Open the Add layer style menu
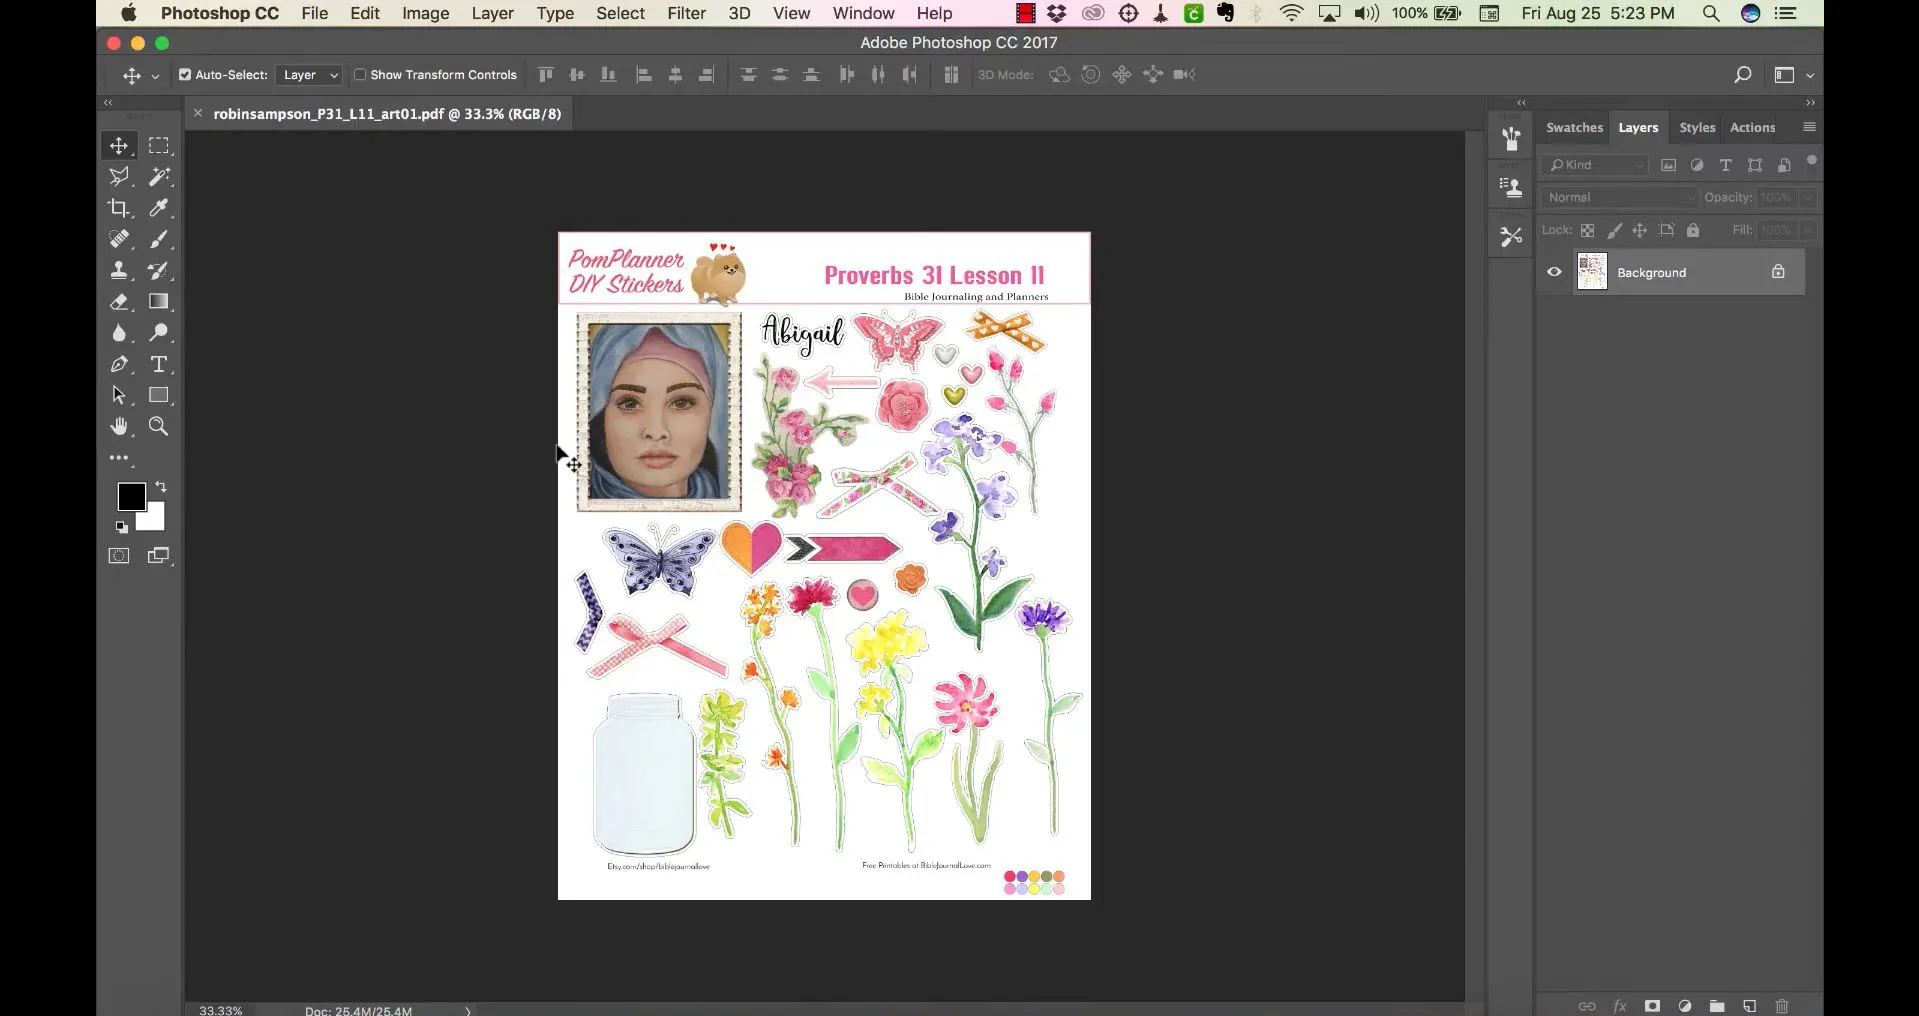The width and height of the screenshot is (1919, 1016). pyautogui.click(x=1619, y=1006)
